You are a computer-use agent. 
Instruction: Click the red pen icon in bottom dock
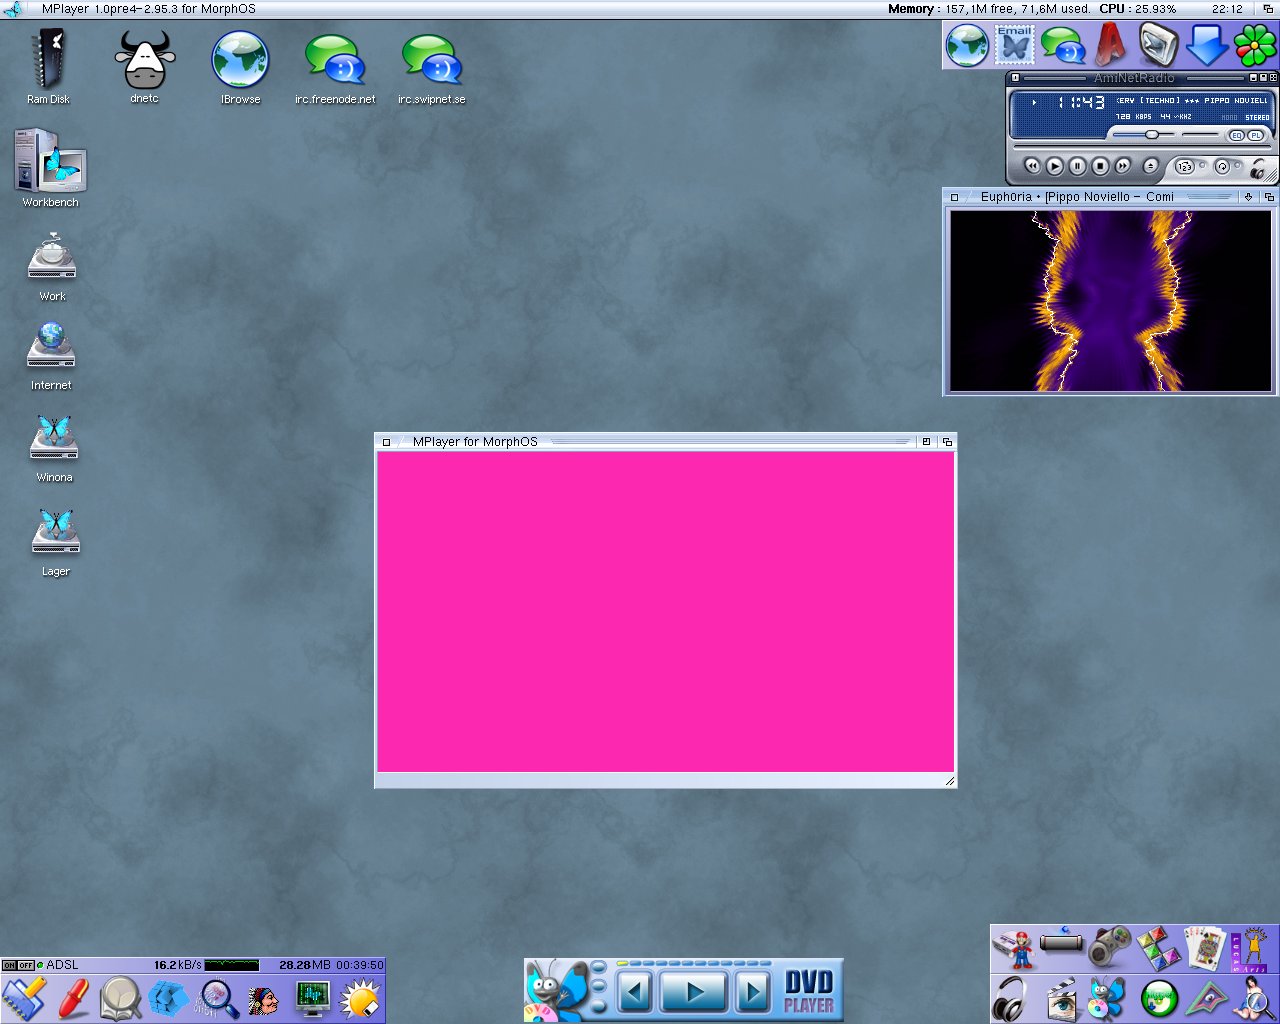(72, 998)
